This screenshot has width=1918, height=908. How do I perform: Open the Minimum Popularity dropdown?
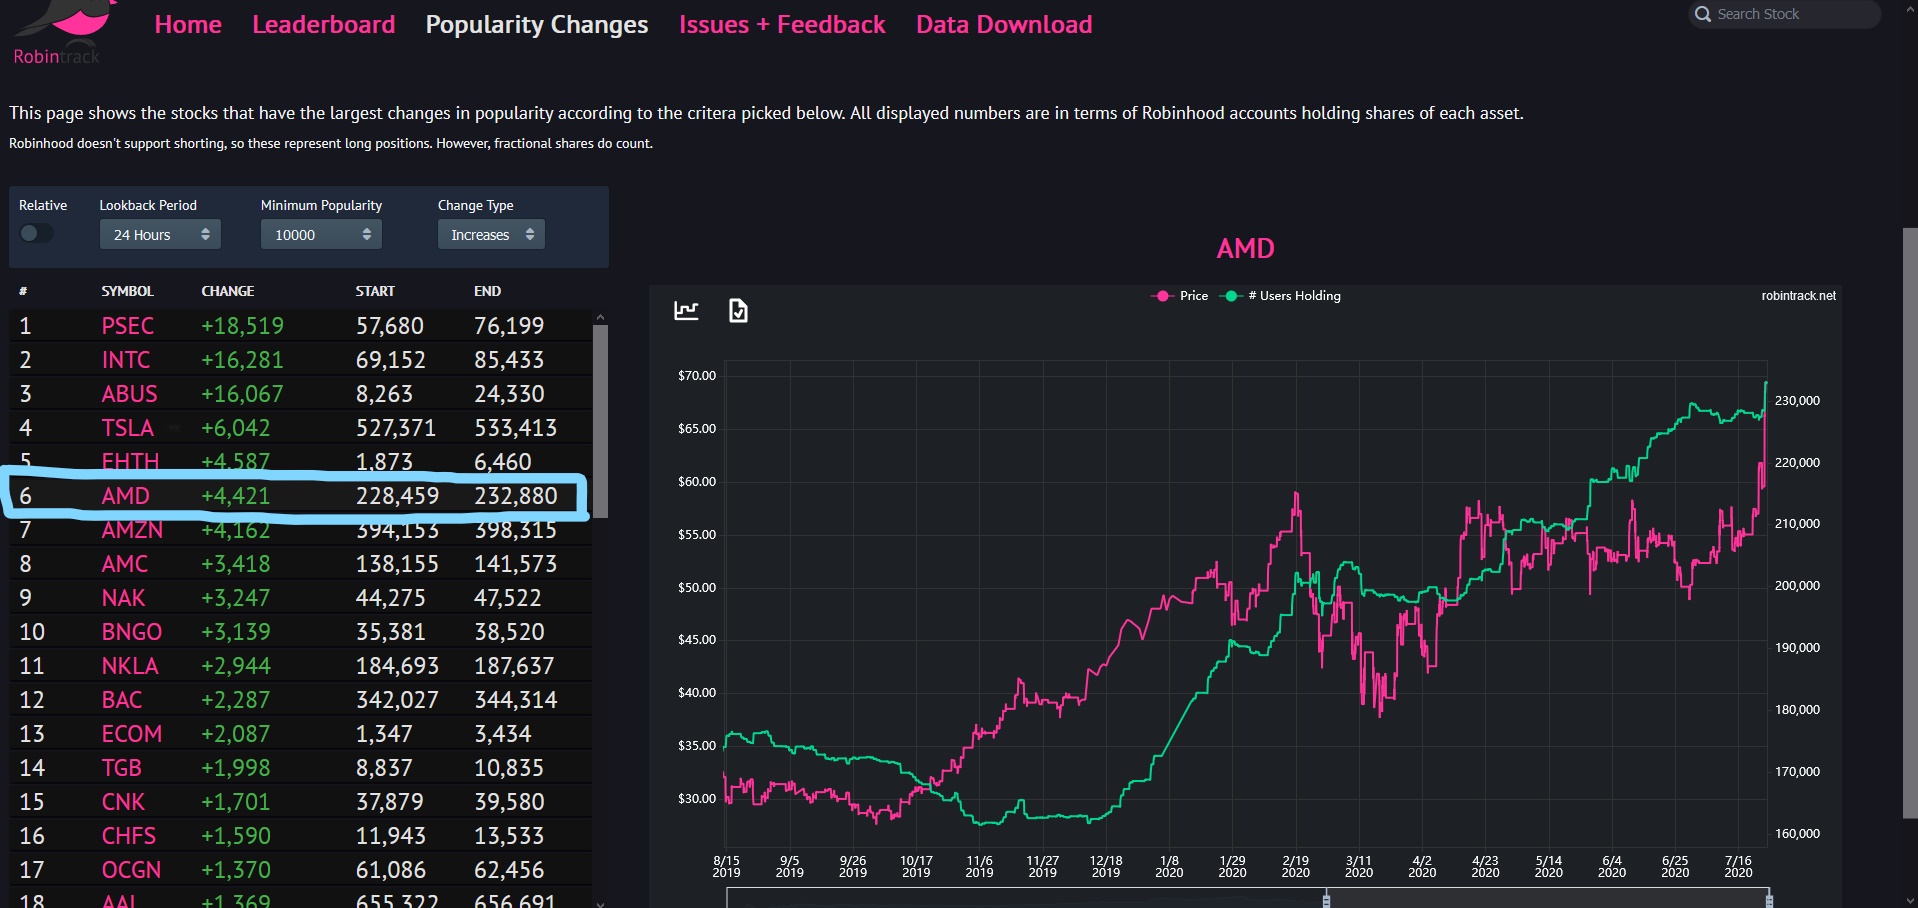[321, 235]
